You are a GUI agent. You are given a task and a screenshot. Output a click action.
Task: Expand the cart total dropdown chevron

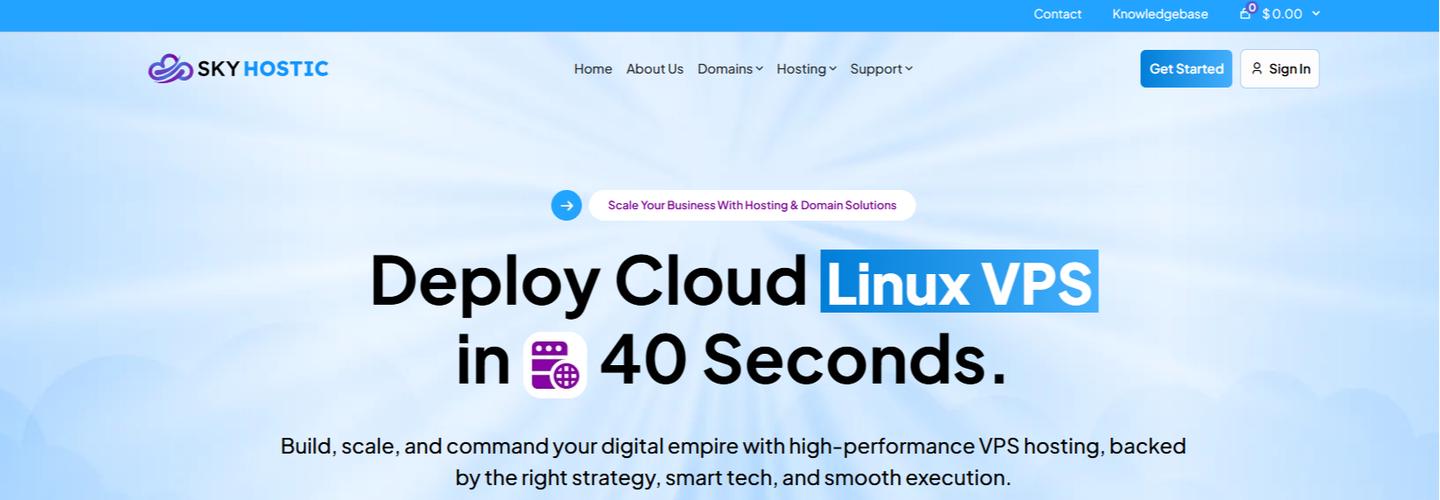1316,13
